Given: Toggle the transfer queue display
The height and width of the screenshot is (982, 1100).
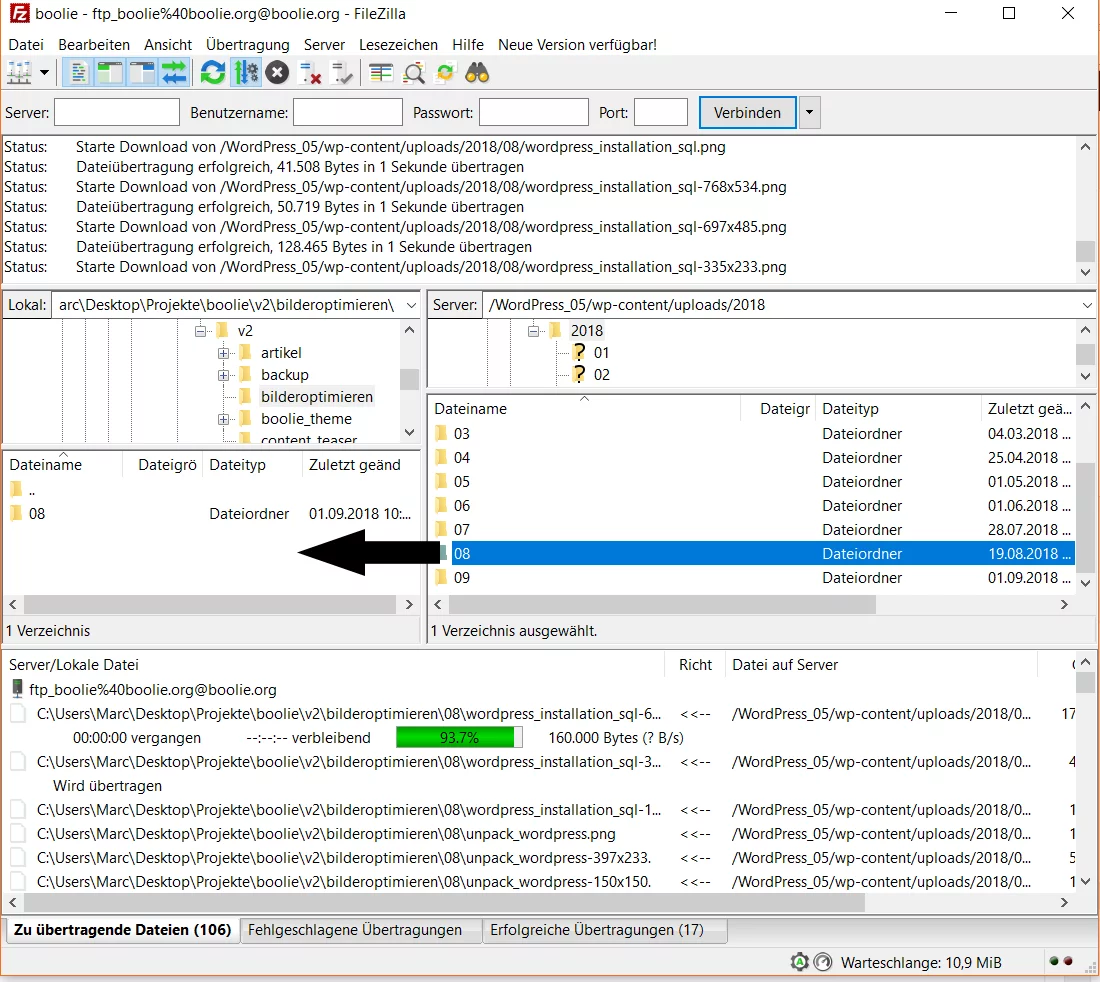Looking at the screenshot, I should pyautogui.click(x=174, y=72).
